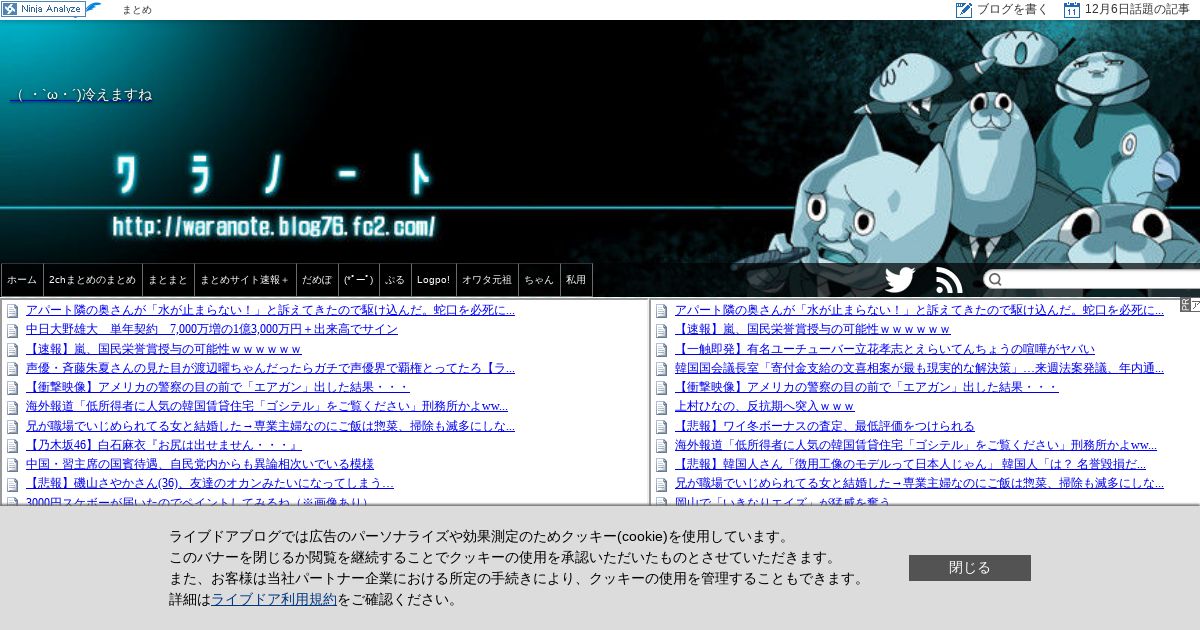Open the 私用 menu item
1200x630 pixels.
(x=576, y=280)
